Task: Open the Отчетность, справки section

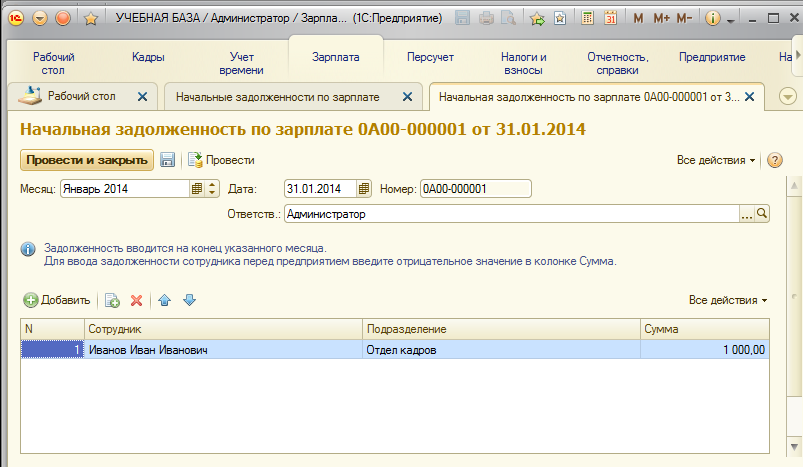Action: pyautogui.click(x=618, y=63)
